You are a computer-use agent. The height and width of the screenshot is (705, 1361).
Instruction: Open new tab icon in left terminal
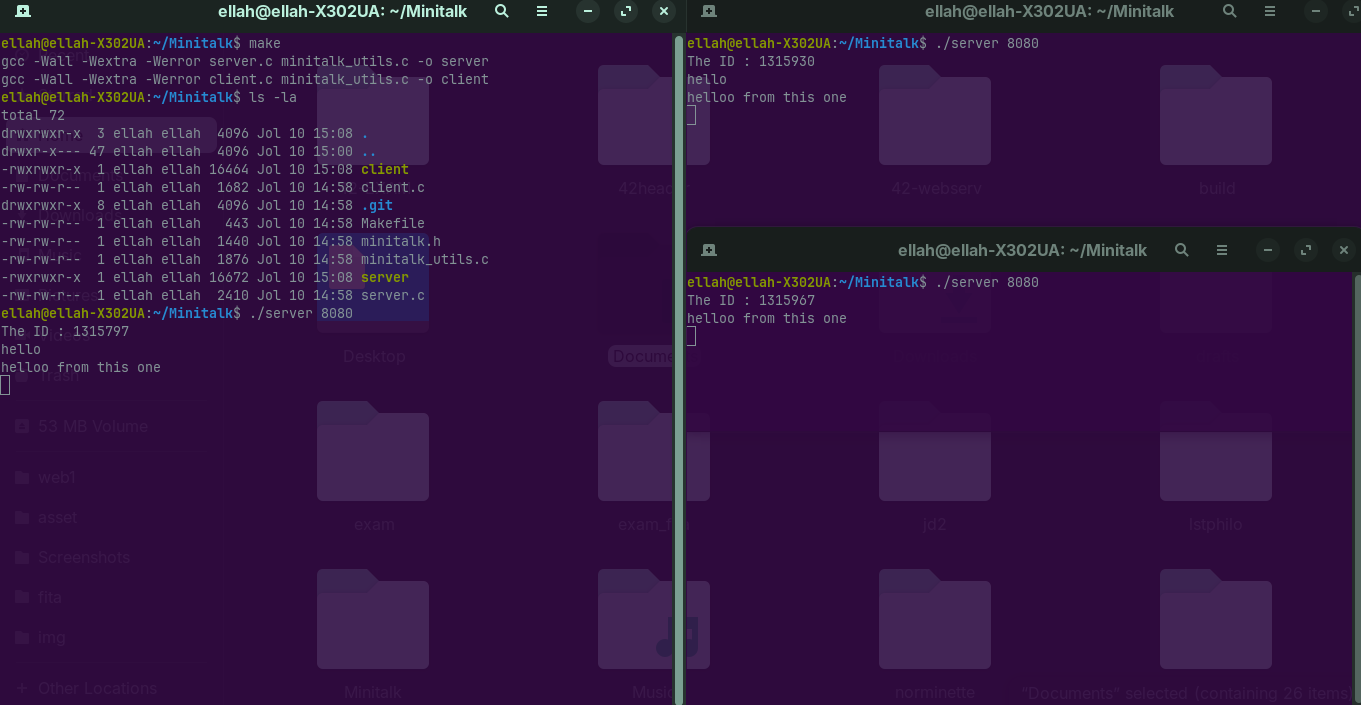(x=23, y=12)
